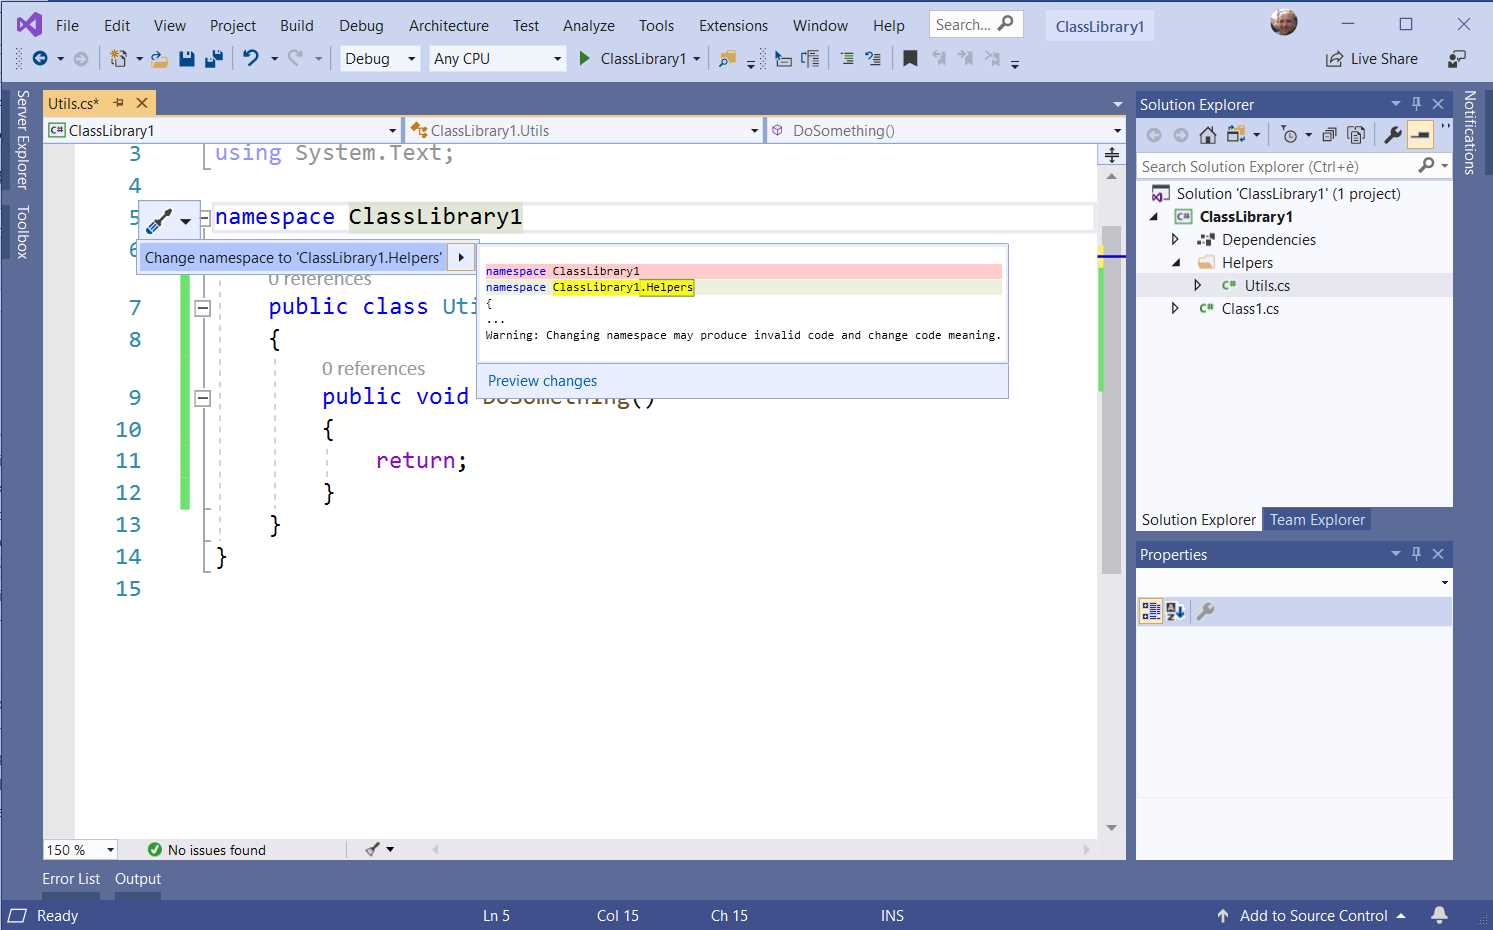Click the Search Solution Explorer input field
1493x930 pixels.
click(x=1270, y=166)
